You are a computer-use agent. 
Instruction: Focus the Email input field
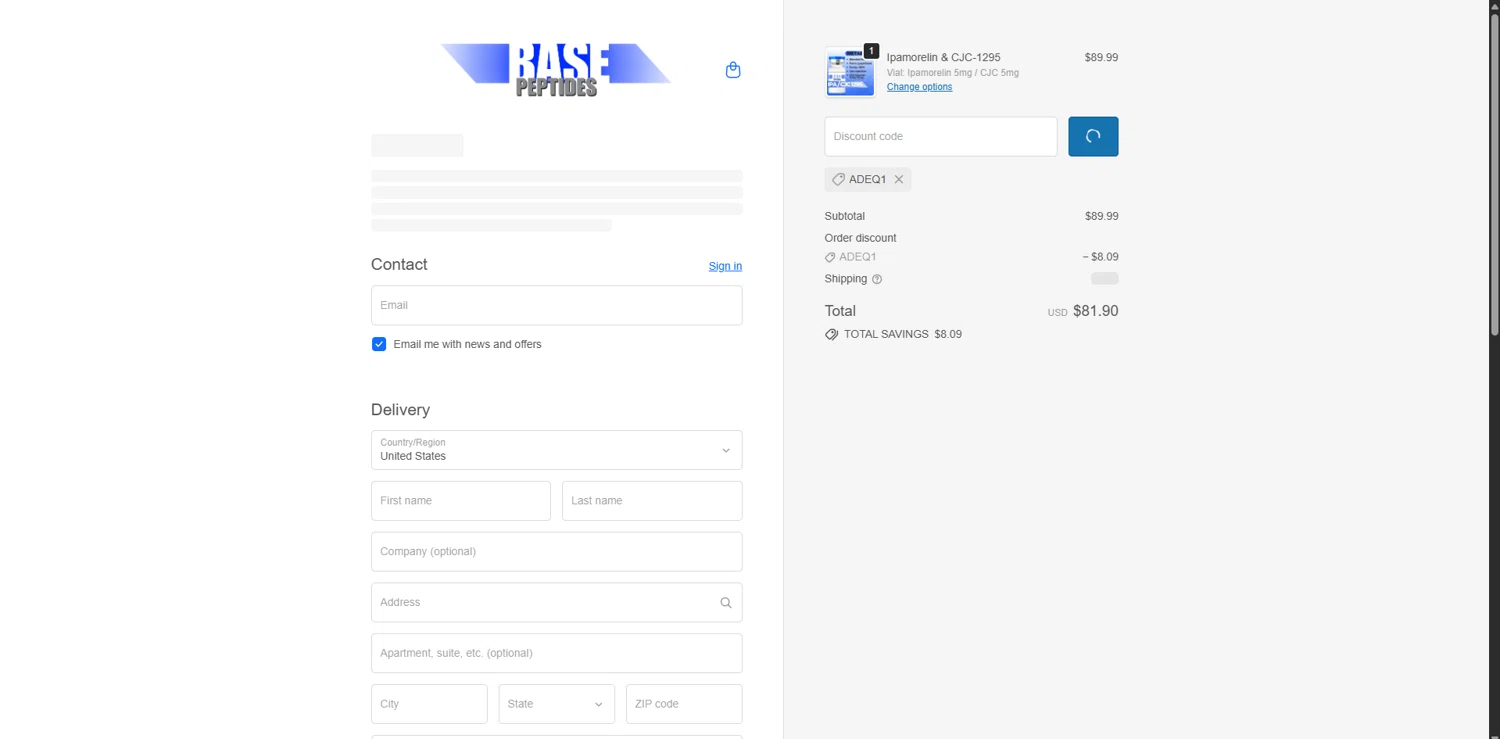click(x=556, y=305)
